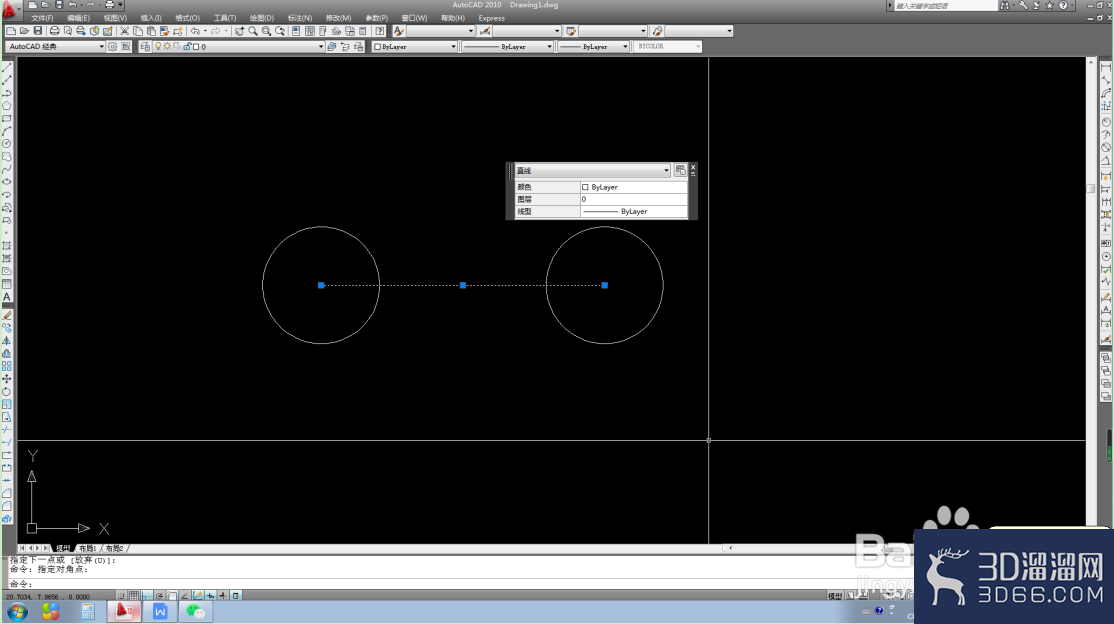Click the keyword search field in the title bar

coord(945,6)
